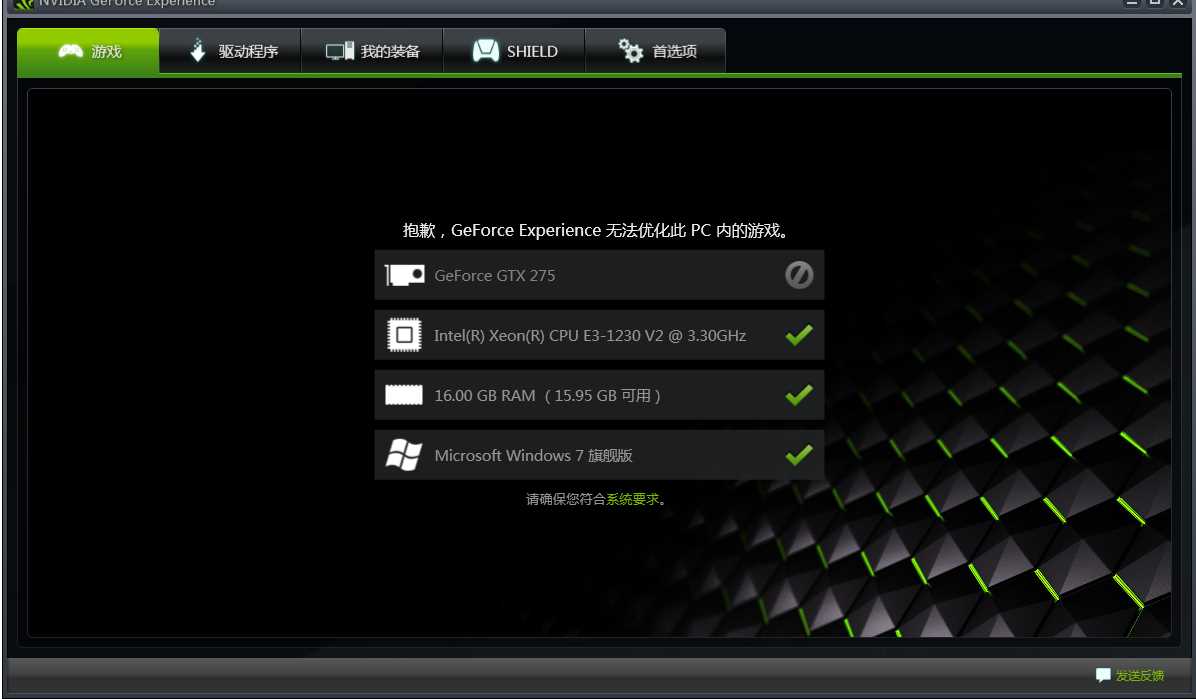Click the feedback speech bubble icon
The image size is (1196, 699).
coord(1103,675)
